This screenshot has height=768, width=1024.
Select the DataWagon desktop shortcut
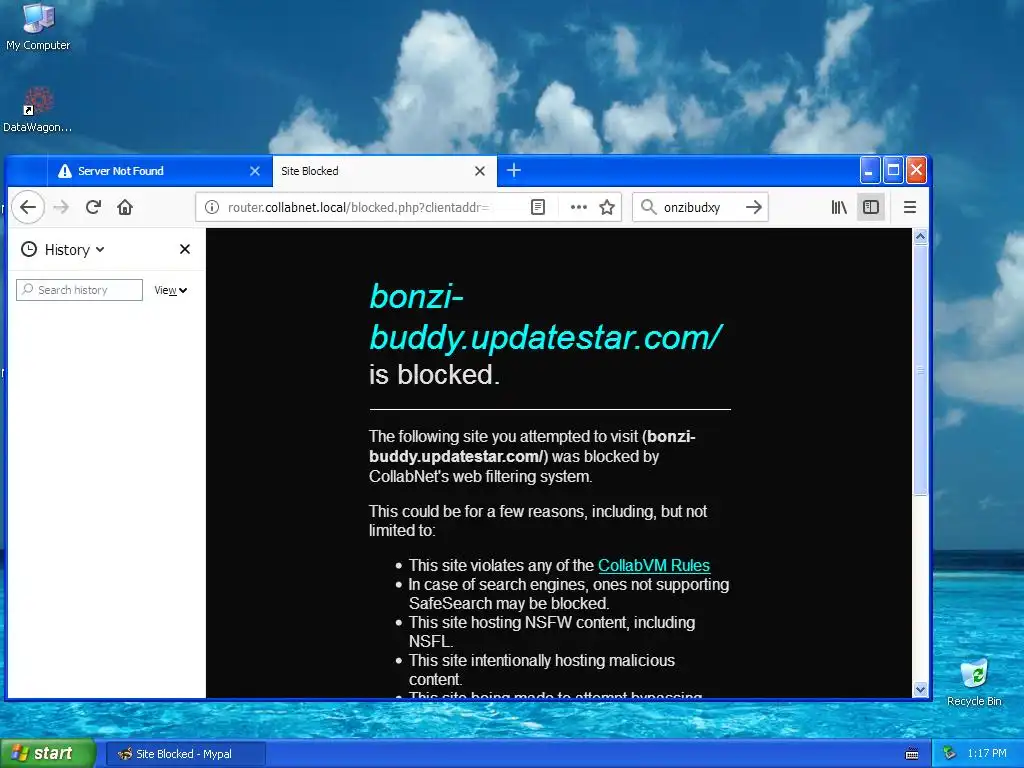[x=38, y=110]
